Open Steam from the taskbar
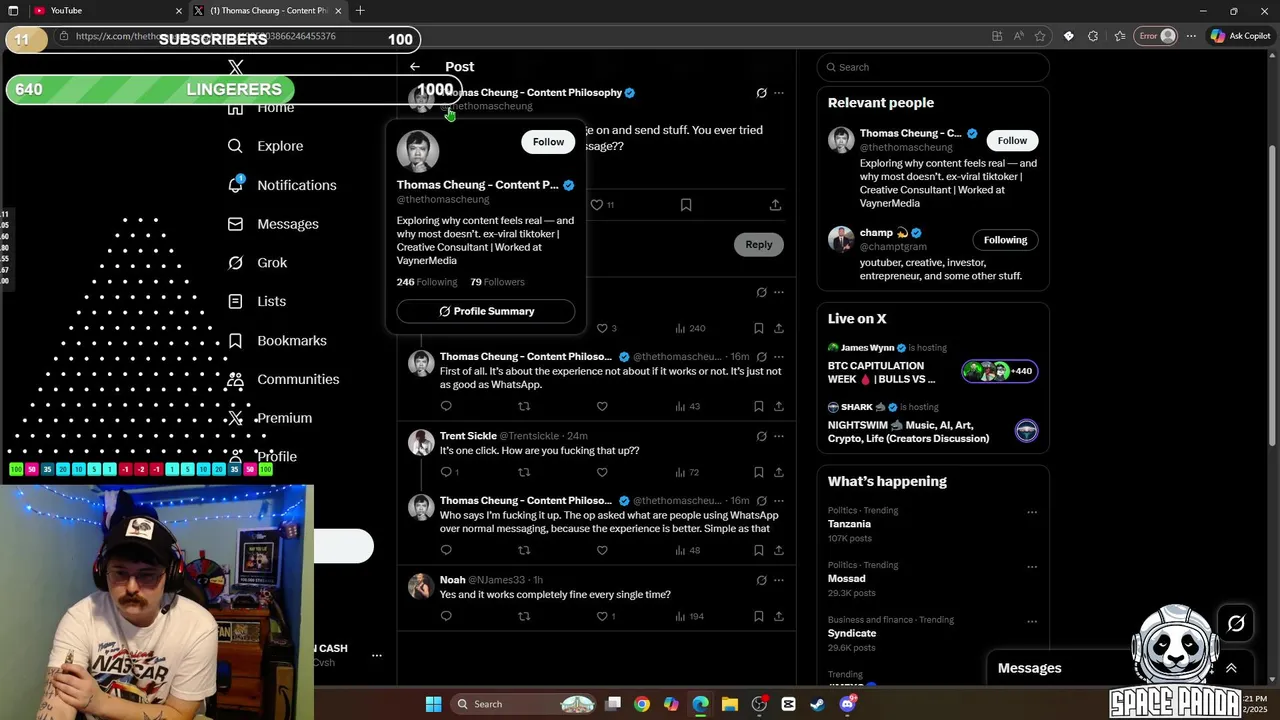The height and width of the screenshot is (720, 1280). (x=817, y=704)
